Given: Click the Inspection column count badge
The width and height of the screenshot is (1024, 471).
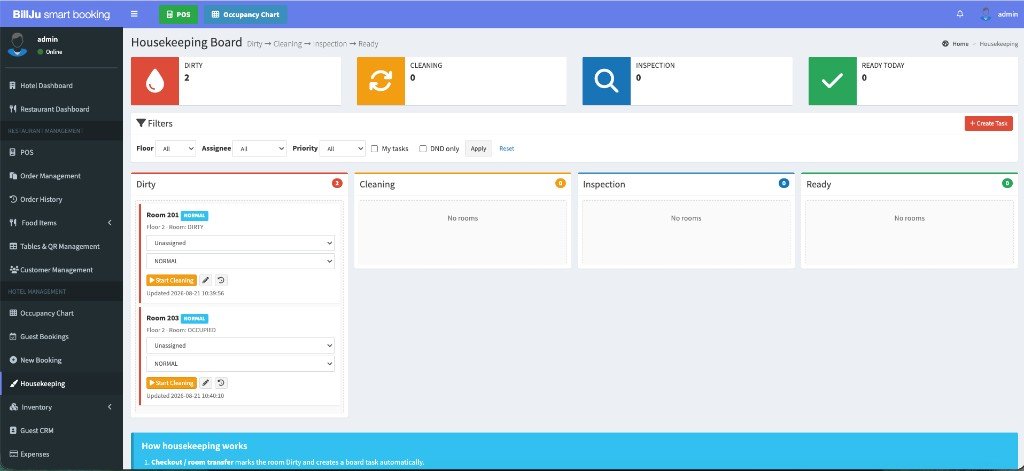Looking at the screenshot, I should click(x=784, y=184).
